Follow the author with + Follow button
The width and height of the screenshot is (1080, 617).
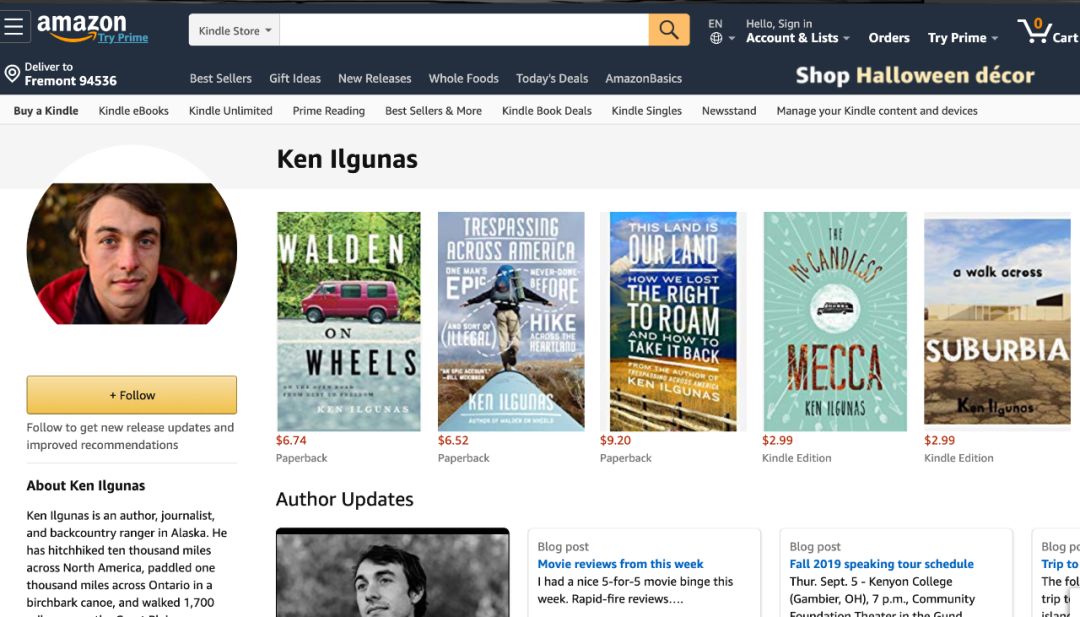tap(132, 395)
